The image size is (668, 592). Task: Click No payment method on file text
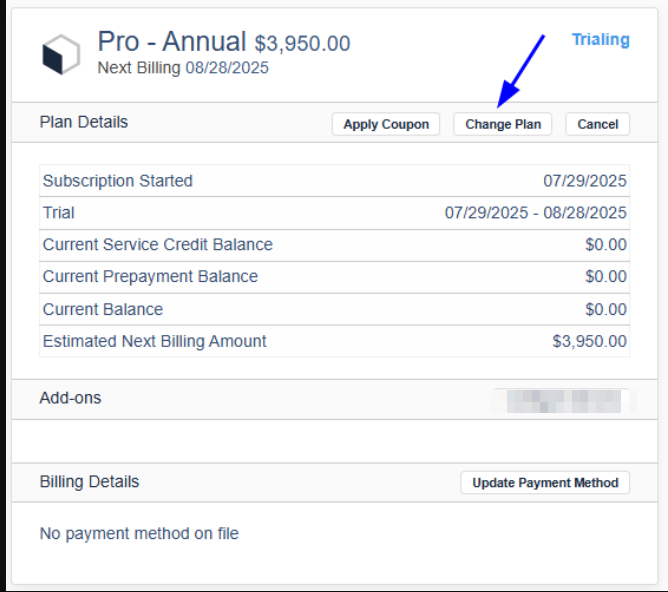(x=139, y=533)
